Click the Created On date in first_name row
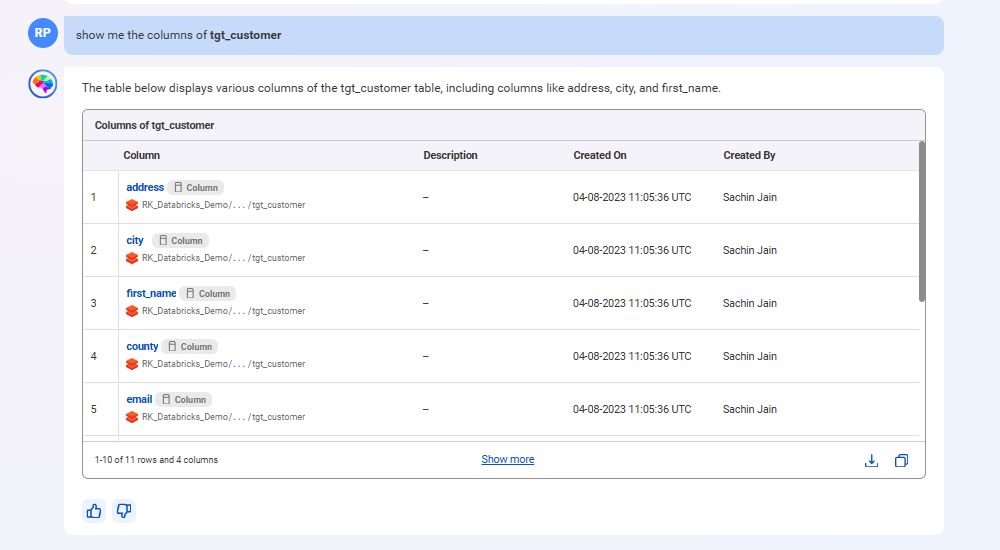This screenshot has width=1000, height=550. tap(632, 303)
